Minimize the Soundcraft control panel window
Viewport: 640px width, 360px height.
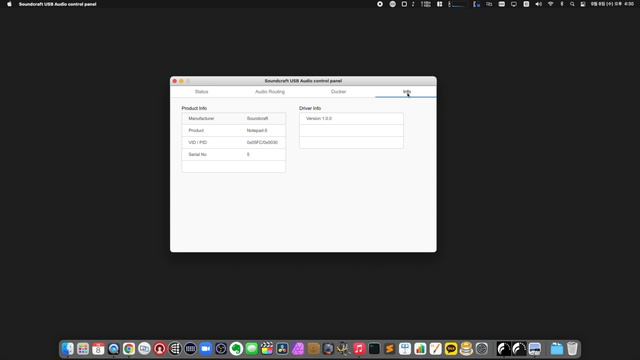[x=181, y=81]
